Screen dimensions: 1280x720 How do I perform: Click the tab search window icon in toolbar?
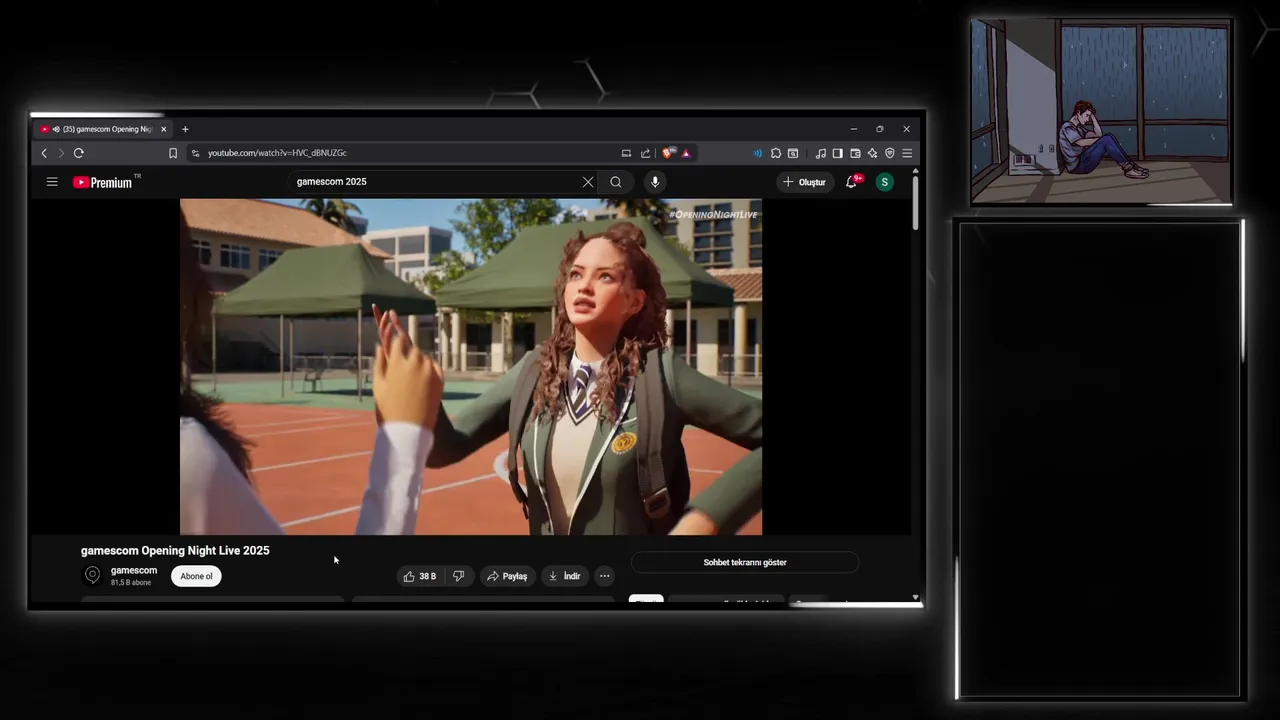[x=793, y=153]
